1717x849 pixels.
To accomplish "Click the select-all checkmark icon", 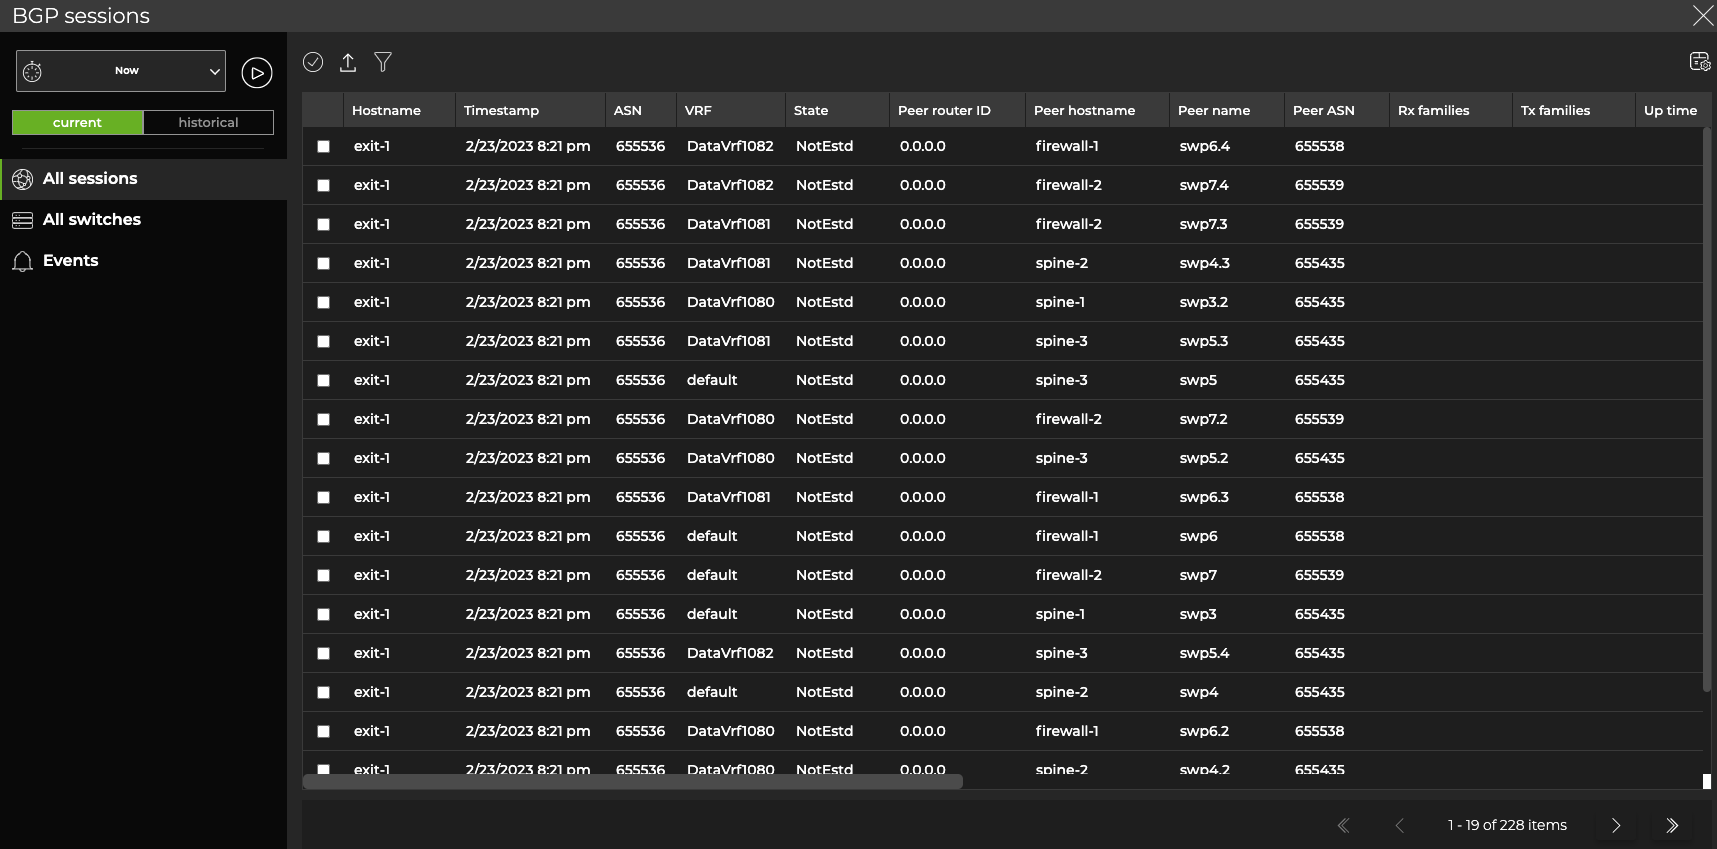I will (313, 62).
